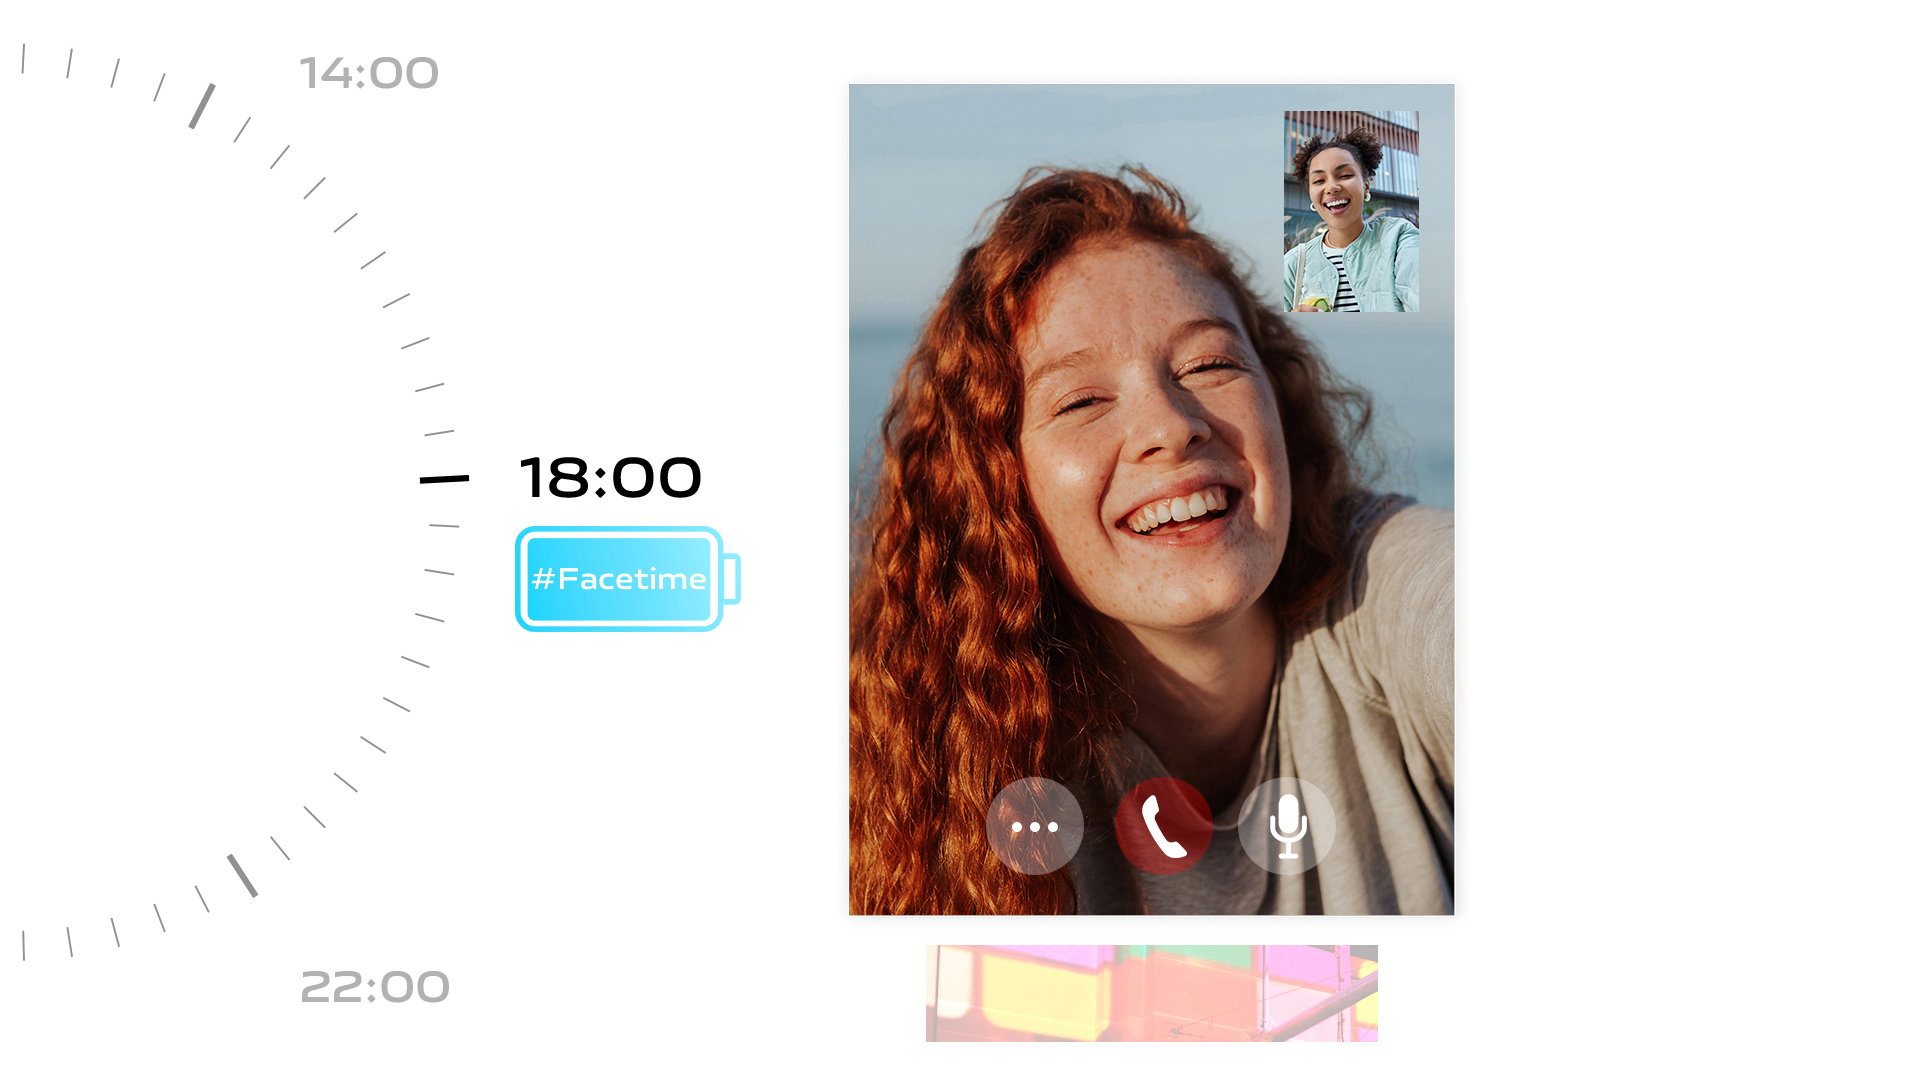Open the colorful image strip below the call
The width and height of the screenshot is (1920, 1076).
(x=1151, y=993)
